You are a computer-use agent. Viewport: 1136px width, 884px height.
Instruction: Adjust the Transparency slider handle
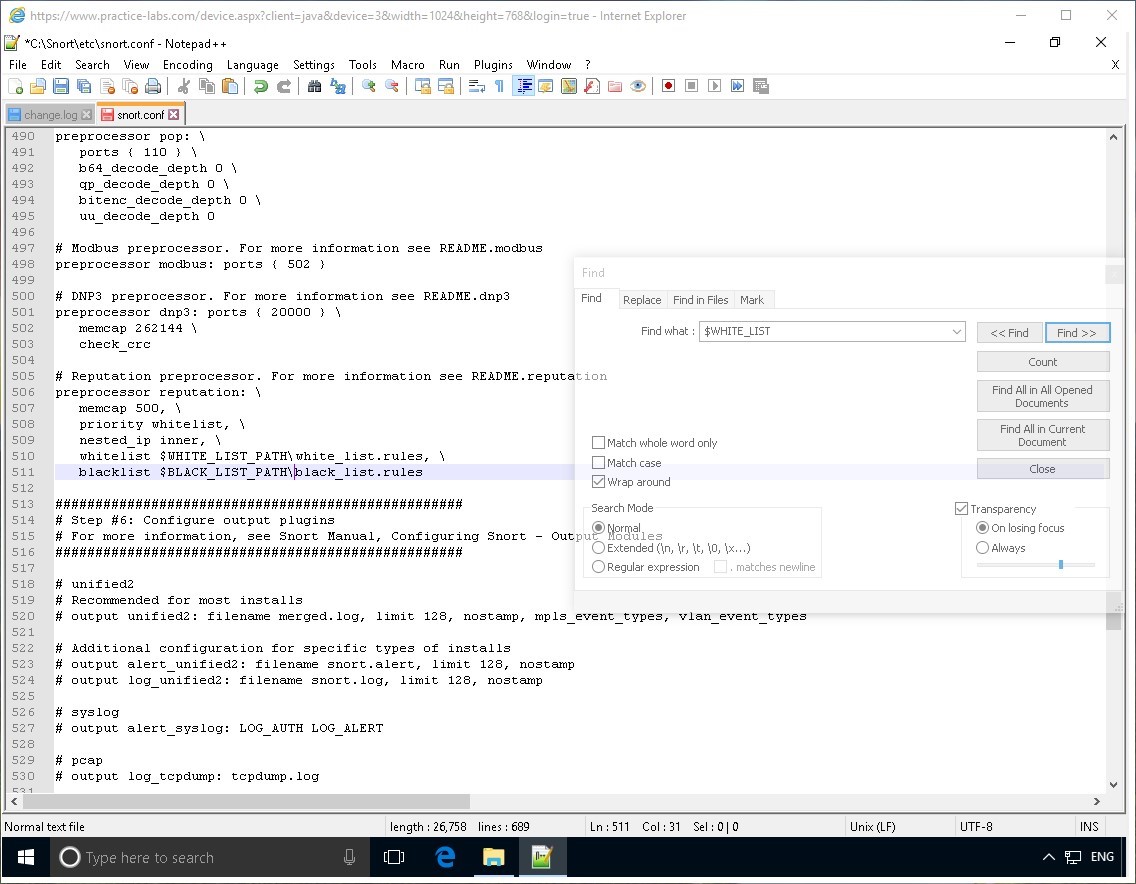[1060, 565]
